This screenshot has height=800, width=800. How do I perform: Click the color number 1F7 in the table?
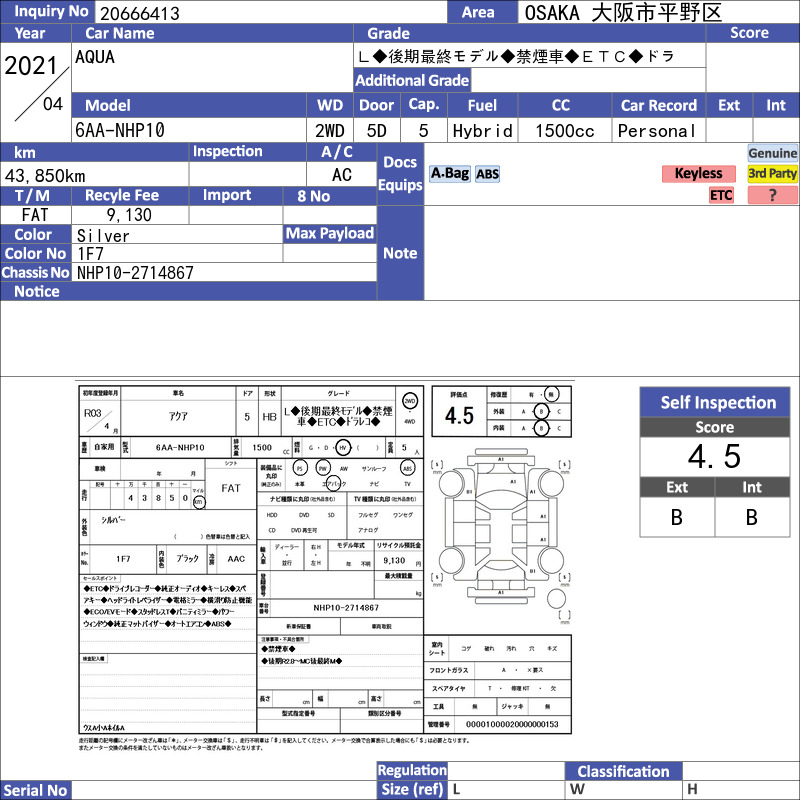tap(90, 254)
